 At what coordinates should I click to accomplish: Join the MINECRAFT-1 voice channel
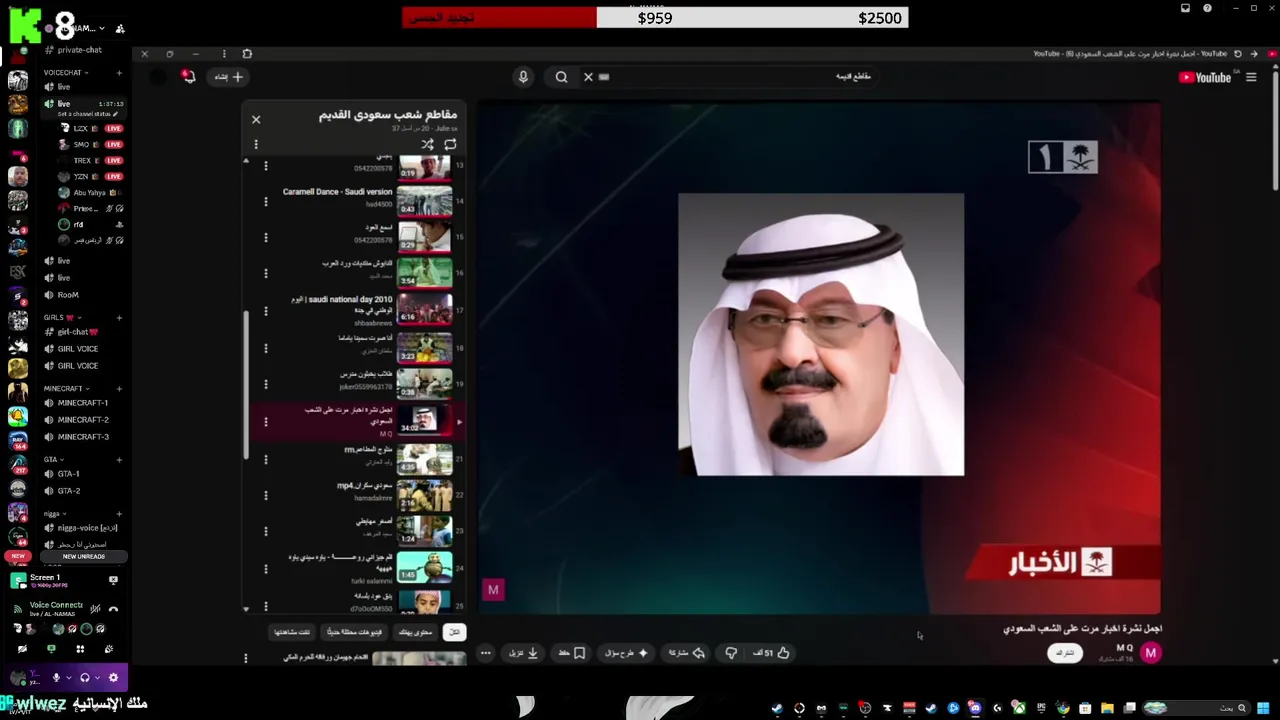pyautogui.click(x=84, y=403)
